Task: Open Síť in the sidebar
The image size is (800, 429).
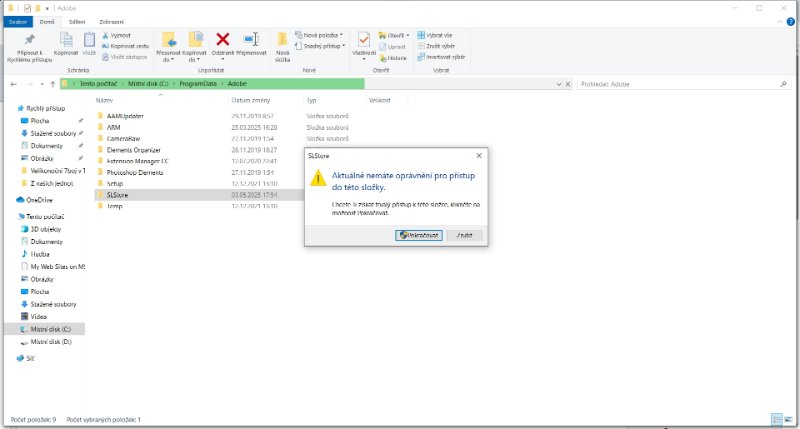Action: tap(30, 358)
